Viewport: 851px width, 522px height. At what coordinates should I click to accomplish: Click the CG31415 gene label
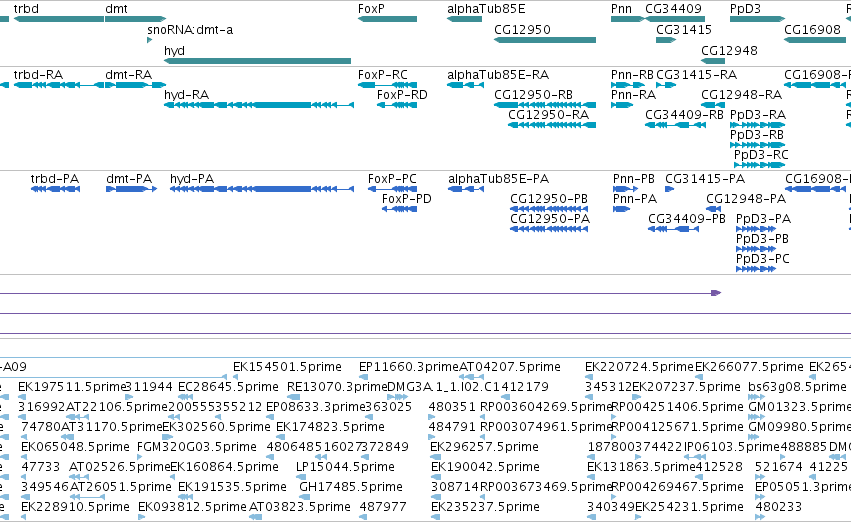click(684, 30)
